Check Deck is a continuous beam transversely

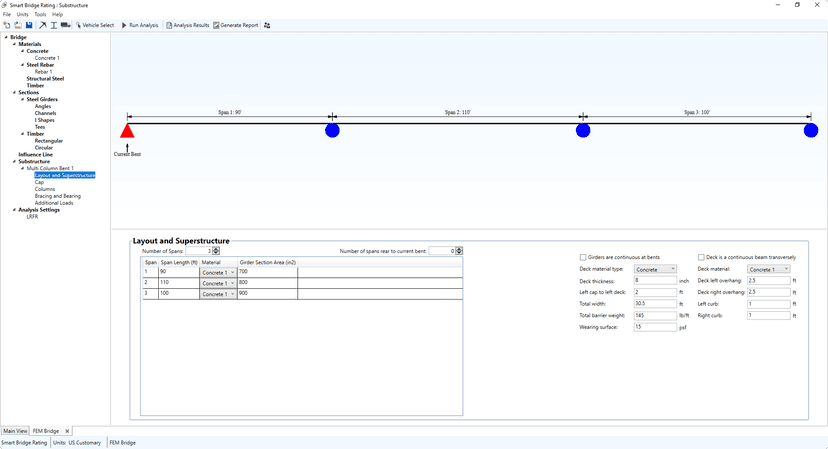pyautogui.click(x=701, y=257)
